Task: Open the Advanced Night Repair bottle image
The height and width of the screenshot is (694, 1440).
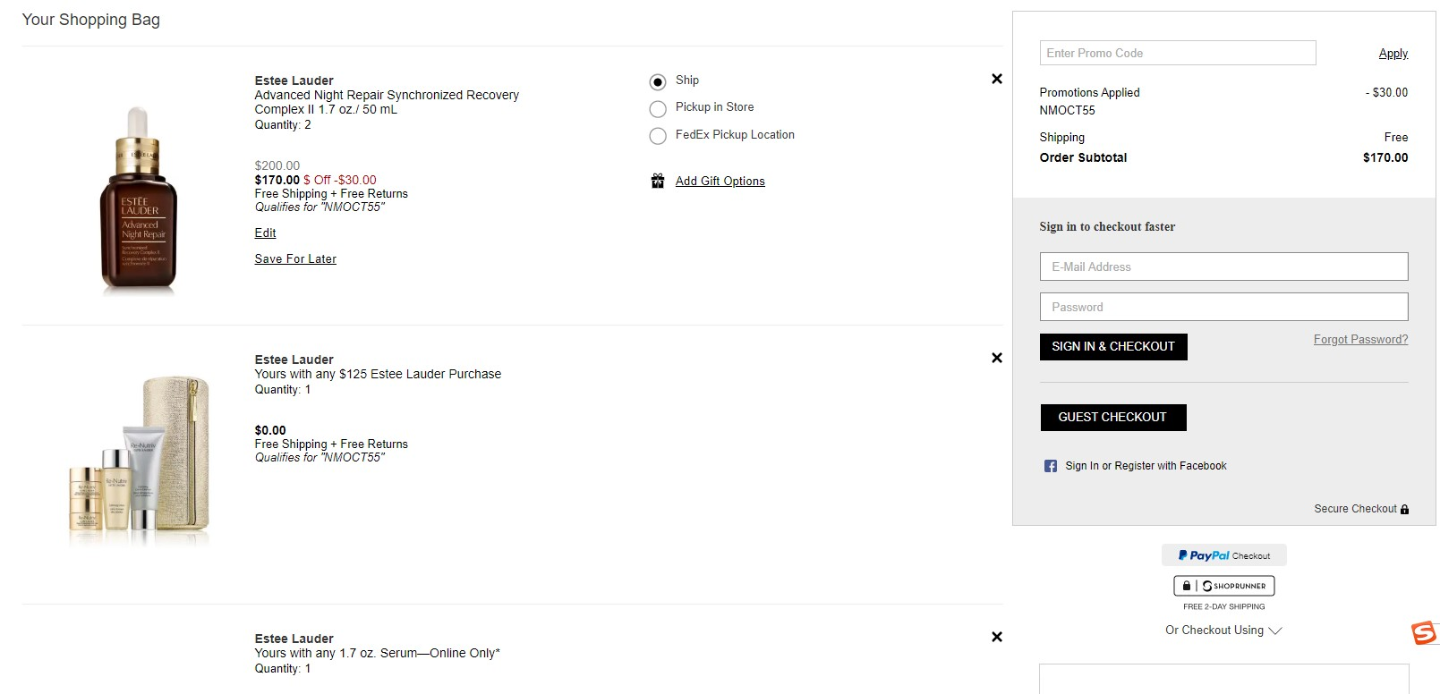Action: [x=138, y=199]
